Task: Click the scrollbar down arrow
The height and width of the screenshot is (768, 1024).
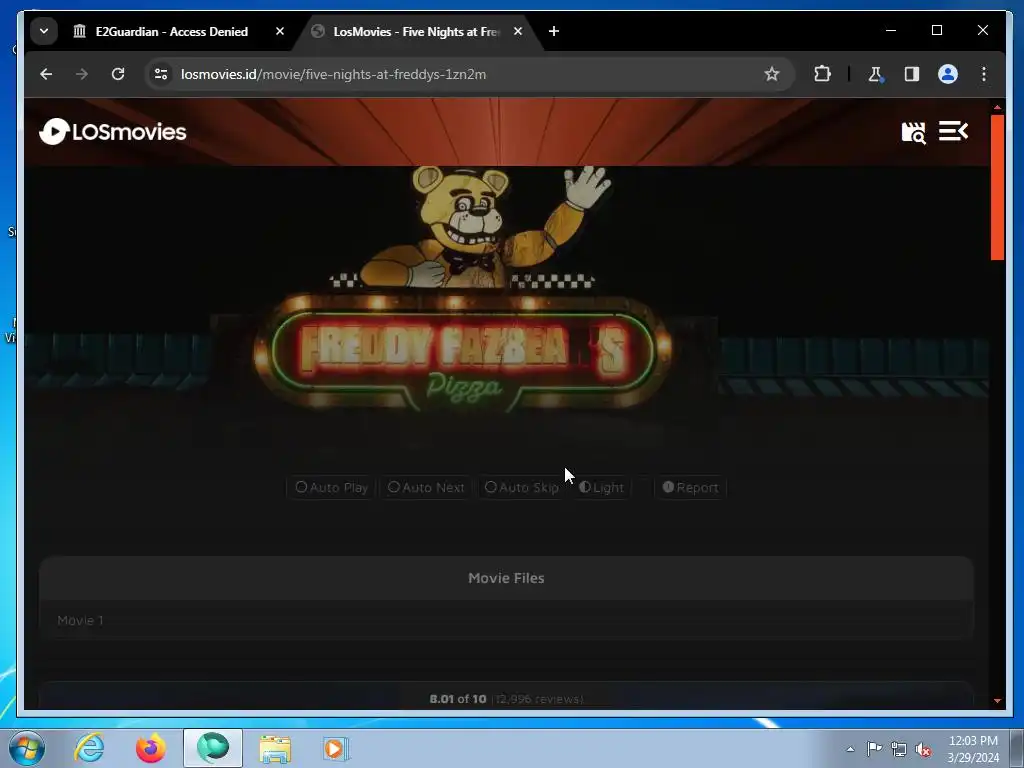Action: (x=997, y=701)
